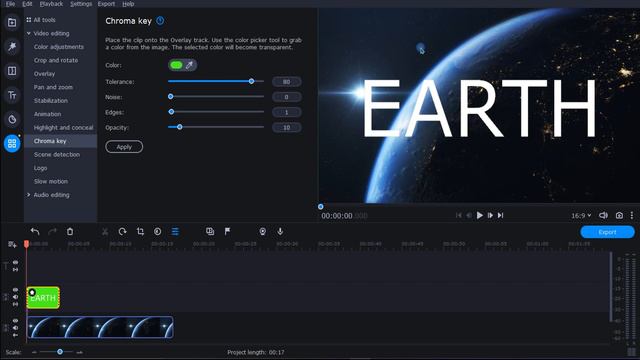
Task: Open Clip properties (blue lines icon)
Action: coord(175,231)
